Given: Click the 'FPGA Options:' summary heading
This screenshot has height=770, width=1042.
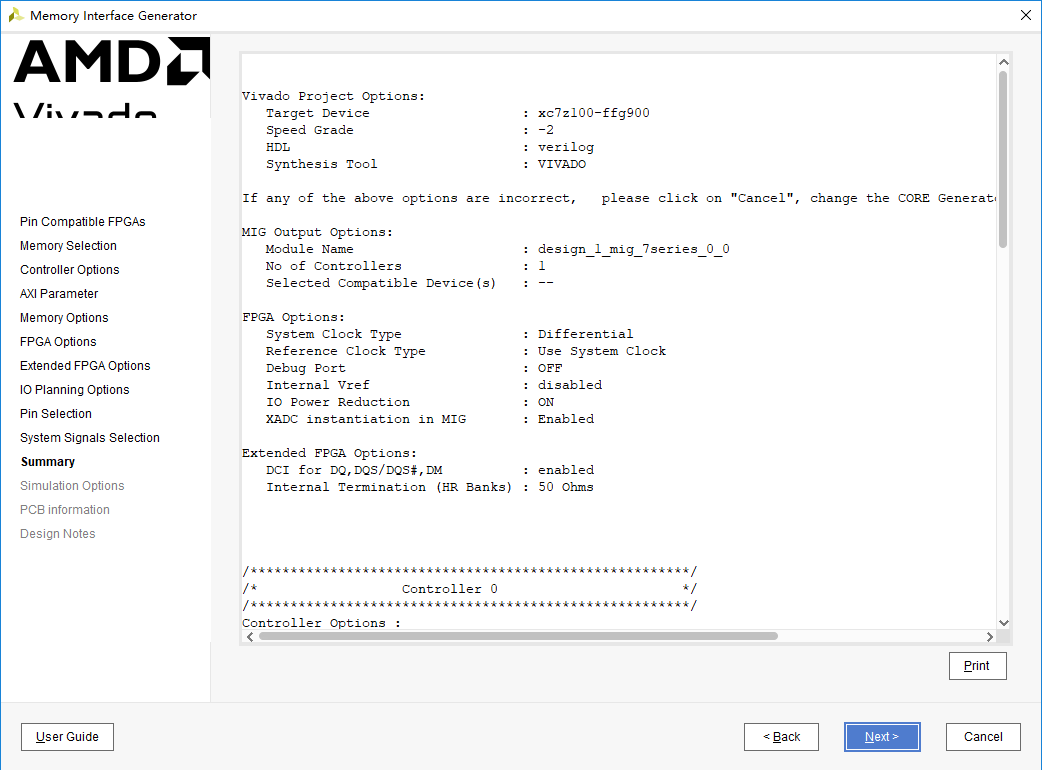Looking at the screenshot, I should point(293,317).
